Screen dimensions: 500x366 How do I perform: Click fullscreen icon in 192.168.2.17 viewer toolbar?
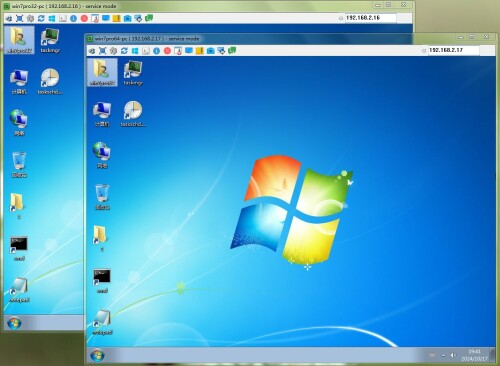[x=103, y=51]
